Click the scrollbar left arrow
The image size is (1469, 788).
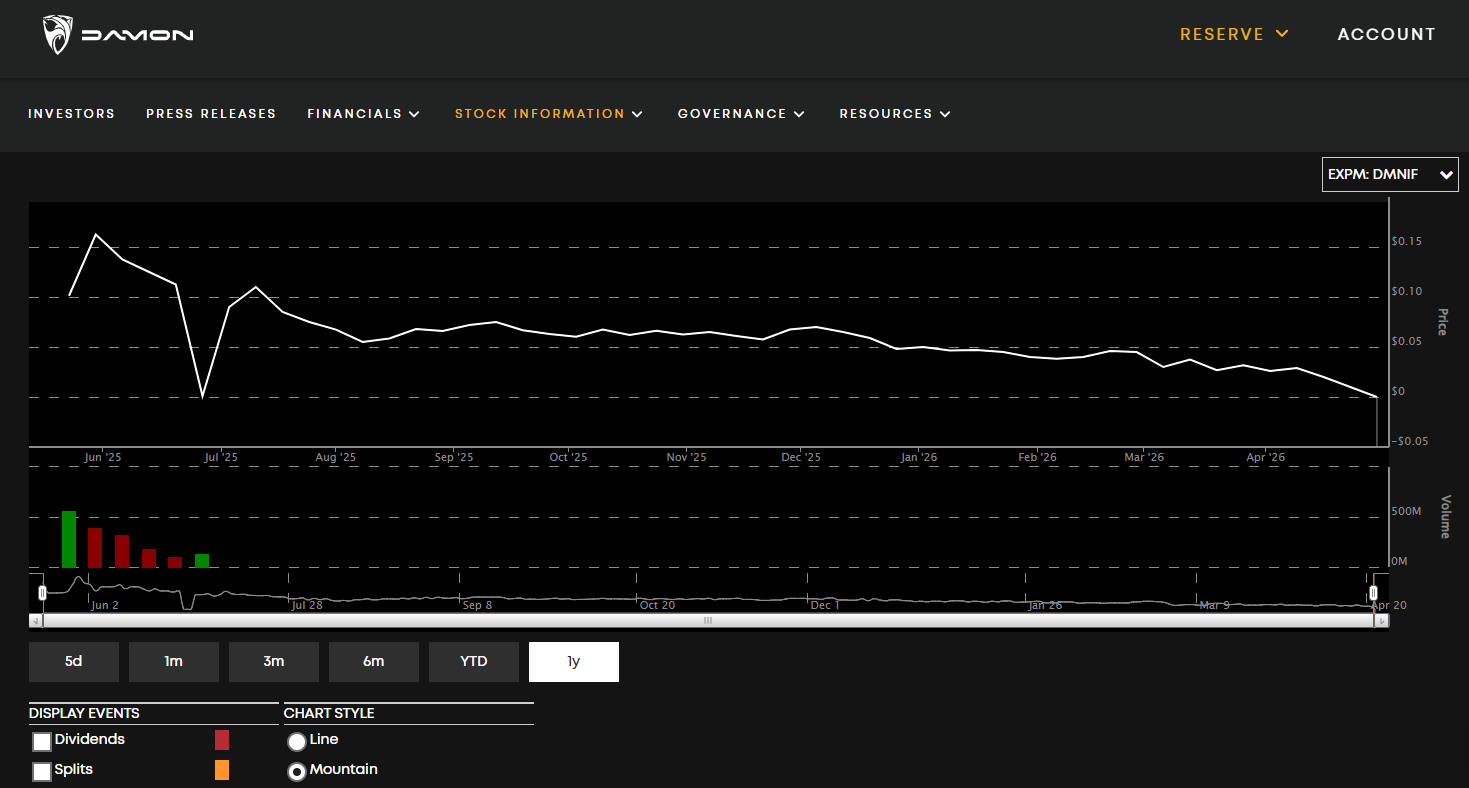tap(36, 620)
